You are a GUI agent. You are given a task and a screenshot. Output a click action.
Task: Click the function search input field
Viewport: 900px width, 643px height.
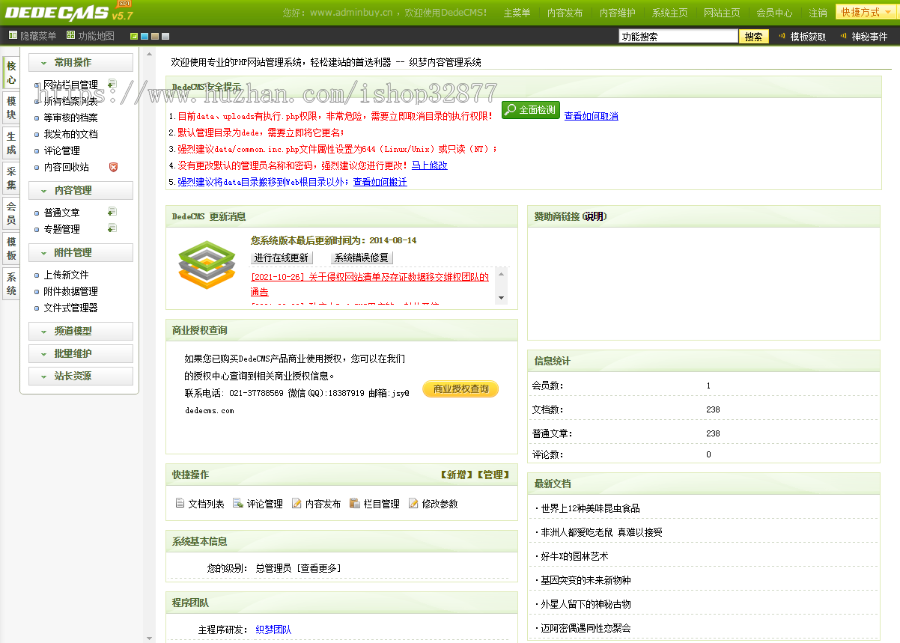(678, 36)
